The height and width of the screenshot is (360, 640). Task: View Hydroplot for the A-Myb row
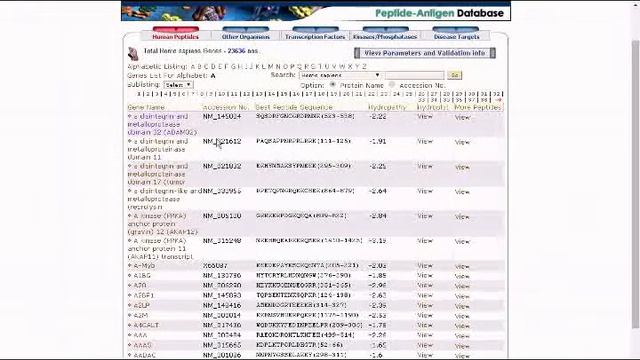(x=425, y=266)
